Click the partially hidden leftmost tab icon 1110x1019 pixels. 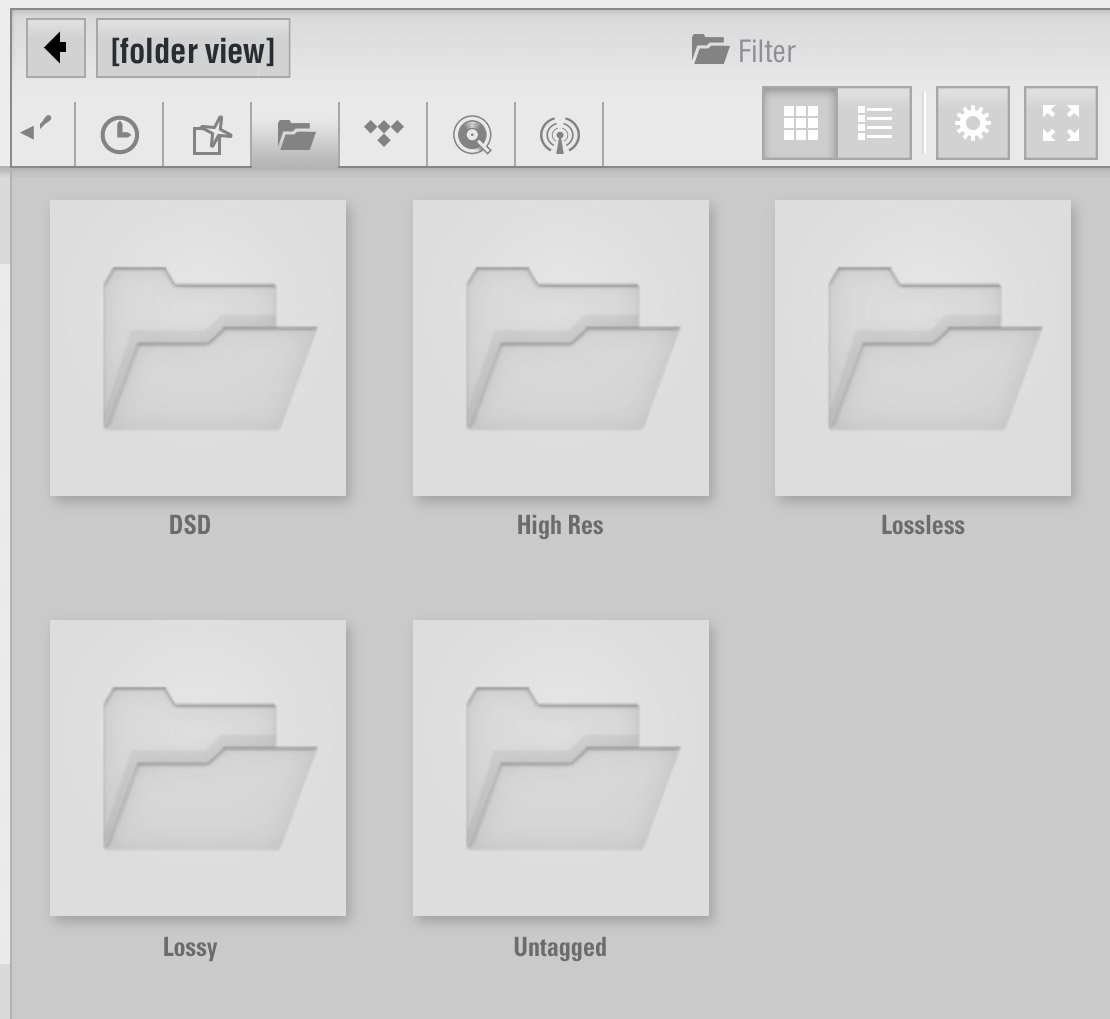pyautogui.click(x=36, y=130)
